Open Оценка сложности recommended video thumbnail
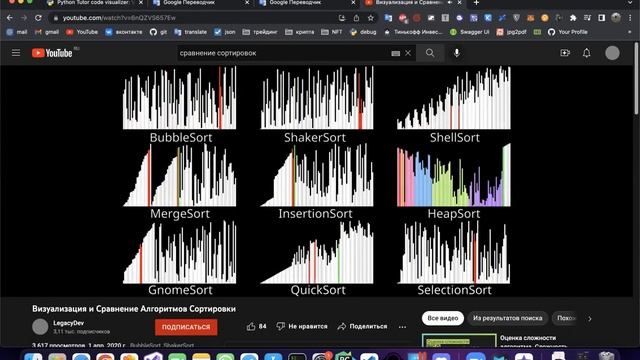The height and width of the screenshot is (360, 640). pos(459,341)
